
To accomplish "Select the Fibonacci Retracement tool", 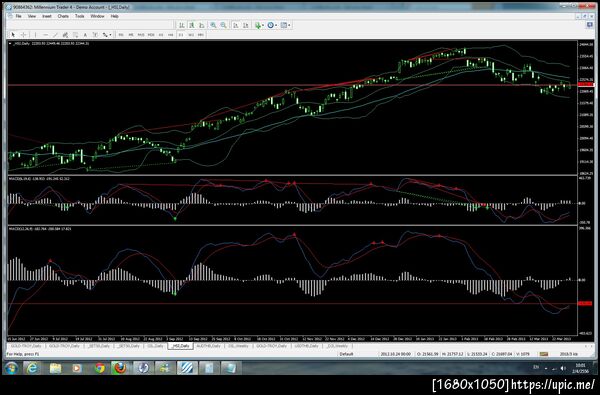I will [x=75, y=35].
